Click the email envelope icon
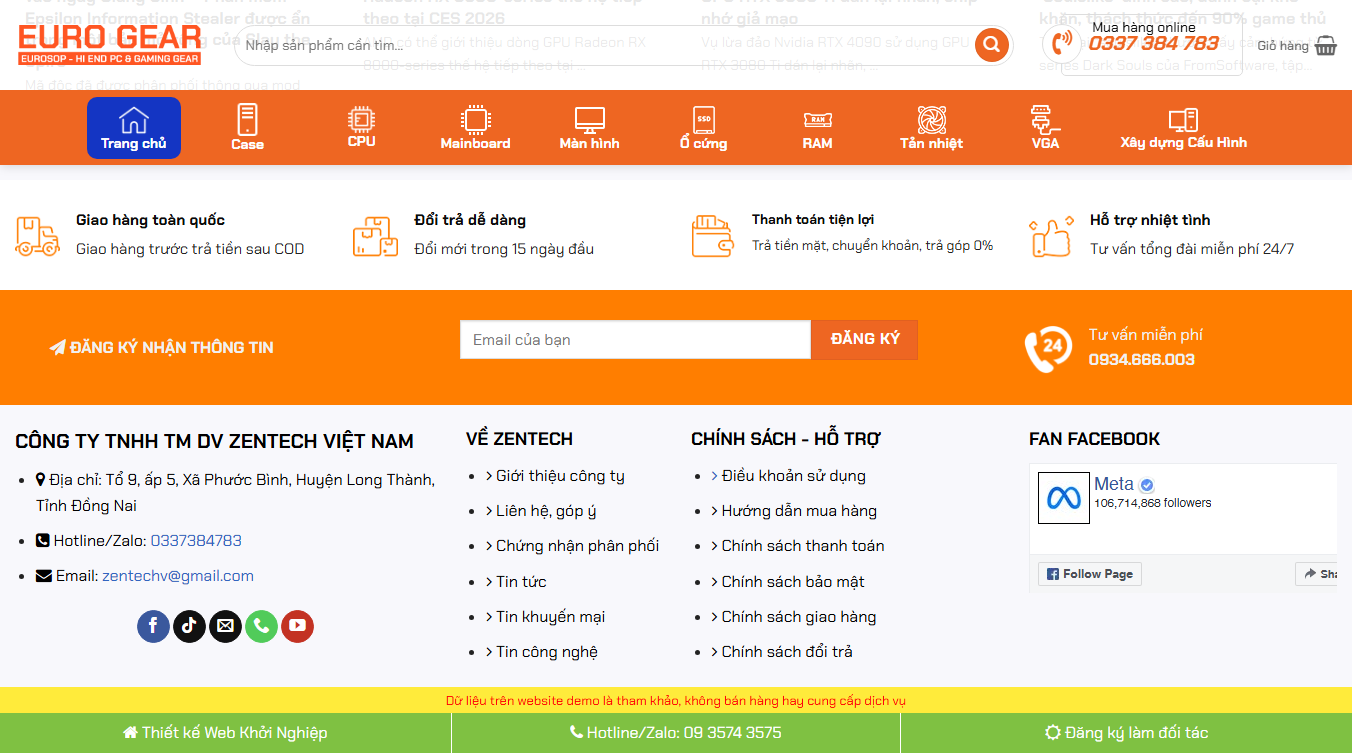1352x753 pixels. [225, 626]
